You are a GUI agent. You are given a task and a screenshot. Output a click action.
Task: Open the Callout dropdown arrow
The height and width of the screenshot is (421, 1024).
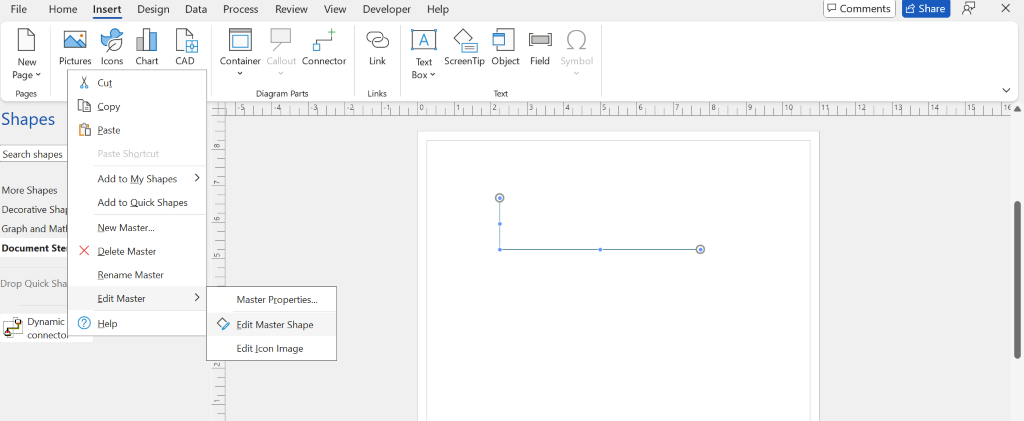coord(281,74)
